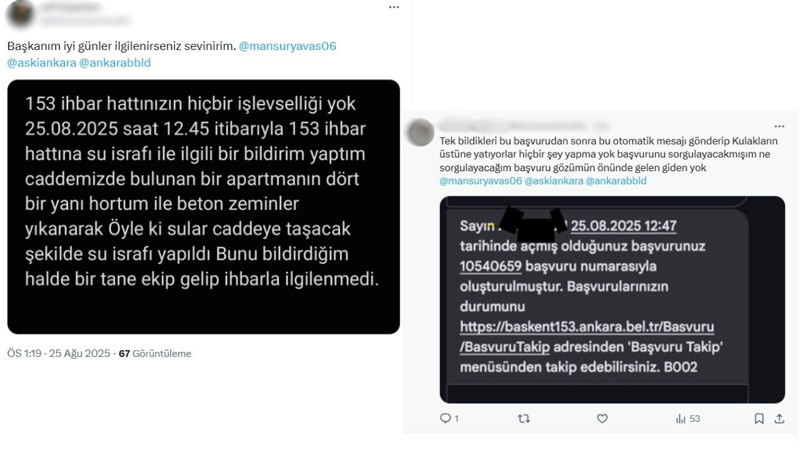Enlarge the black 153 ihbar text image
Screen dimensions: 800x450
(204, 207)
